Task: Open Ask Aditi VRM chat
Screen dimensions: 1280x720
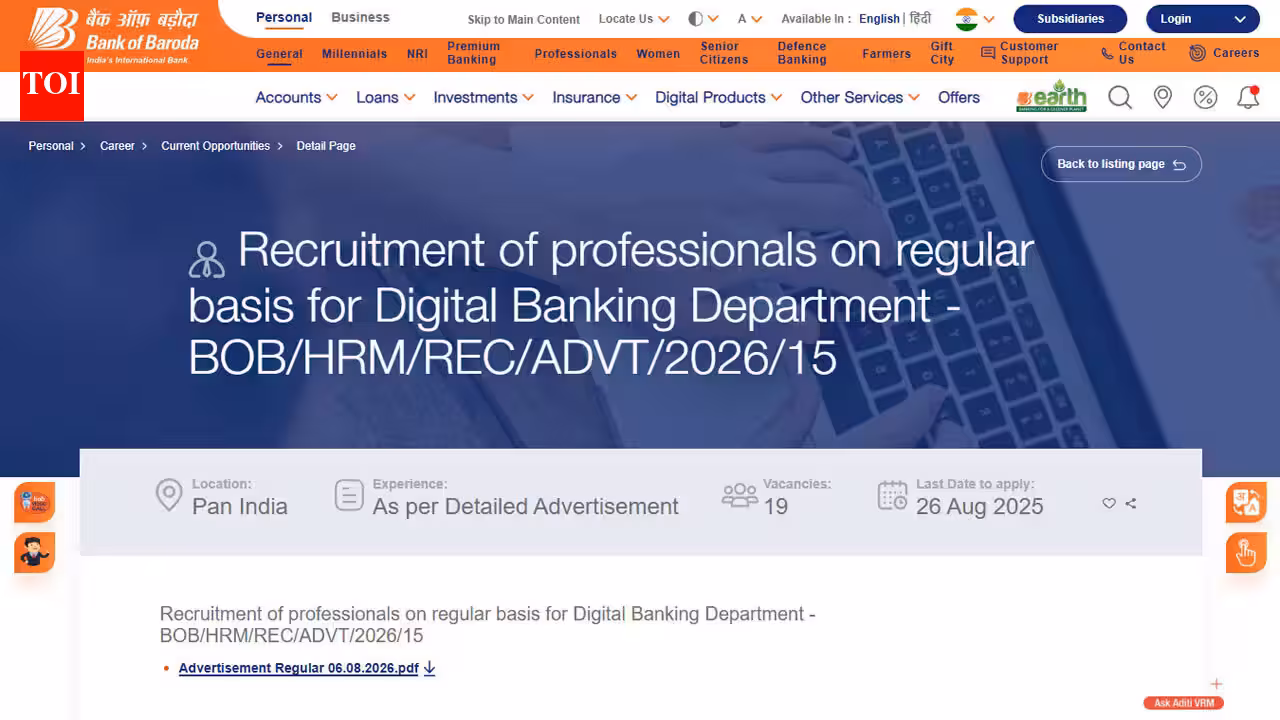Action: click(x=1183, y=703)
